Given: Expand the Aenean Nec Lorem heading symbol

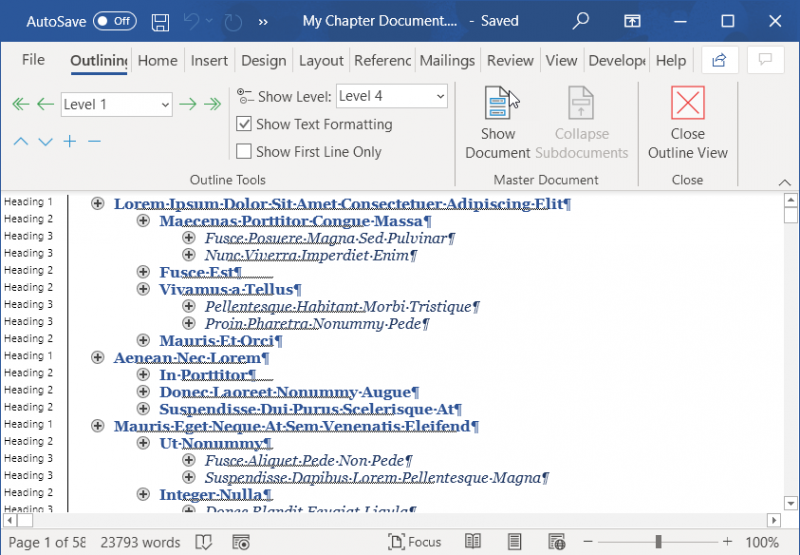Looking at the screenshot, I should click(97, 358).
